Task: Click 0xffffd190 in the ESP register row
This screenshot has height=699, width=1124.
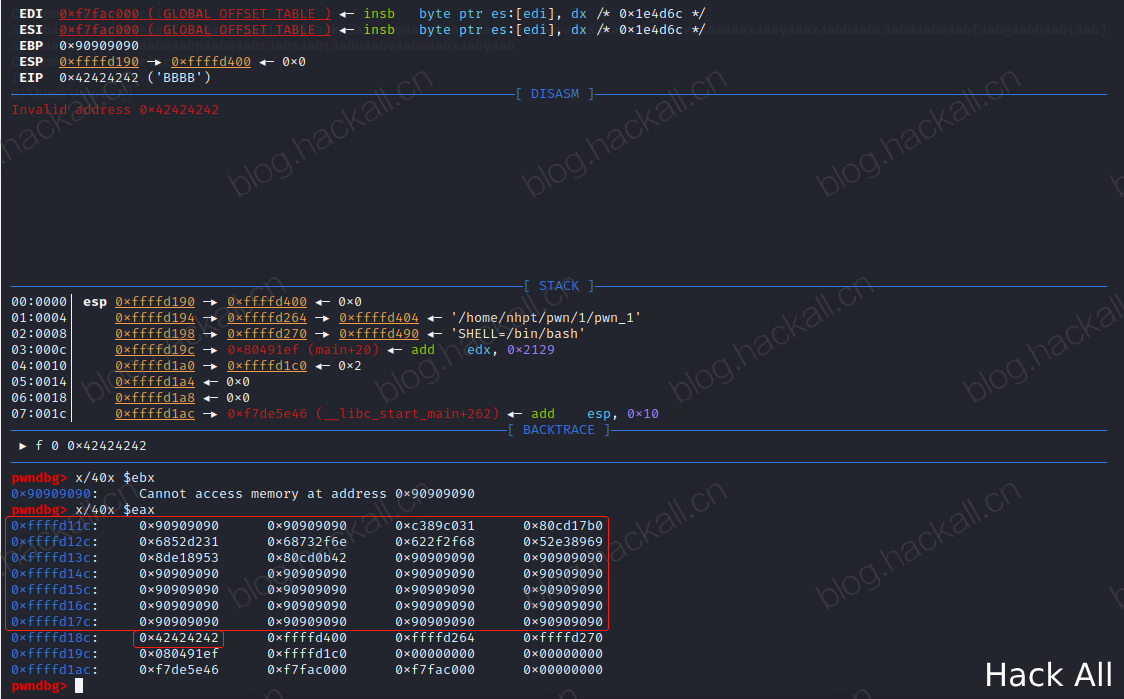Action: pos(99,62)
